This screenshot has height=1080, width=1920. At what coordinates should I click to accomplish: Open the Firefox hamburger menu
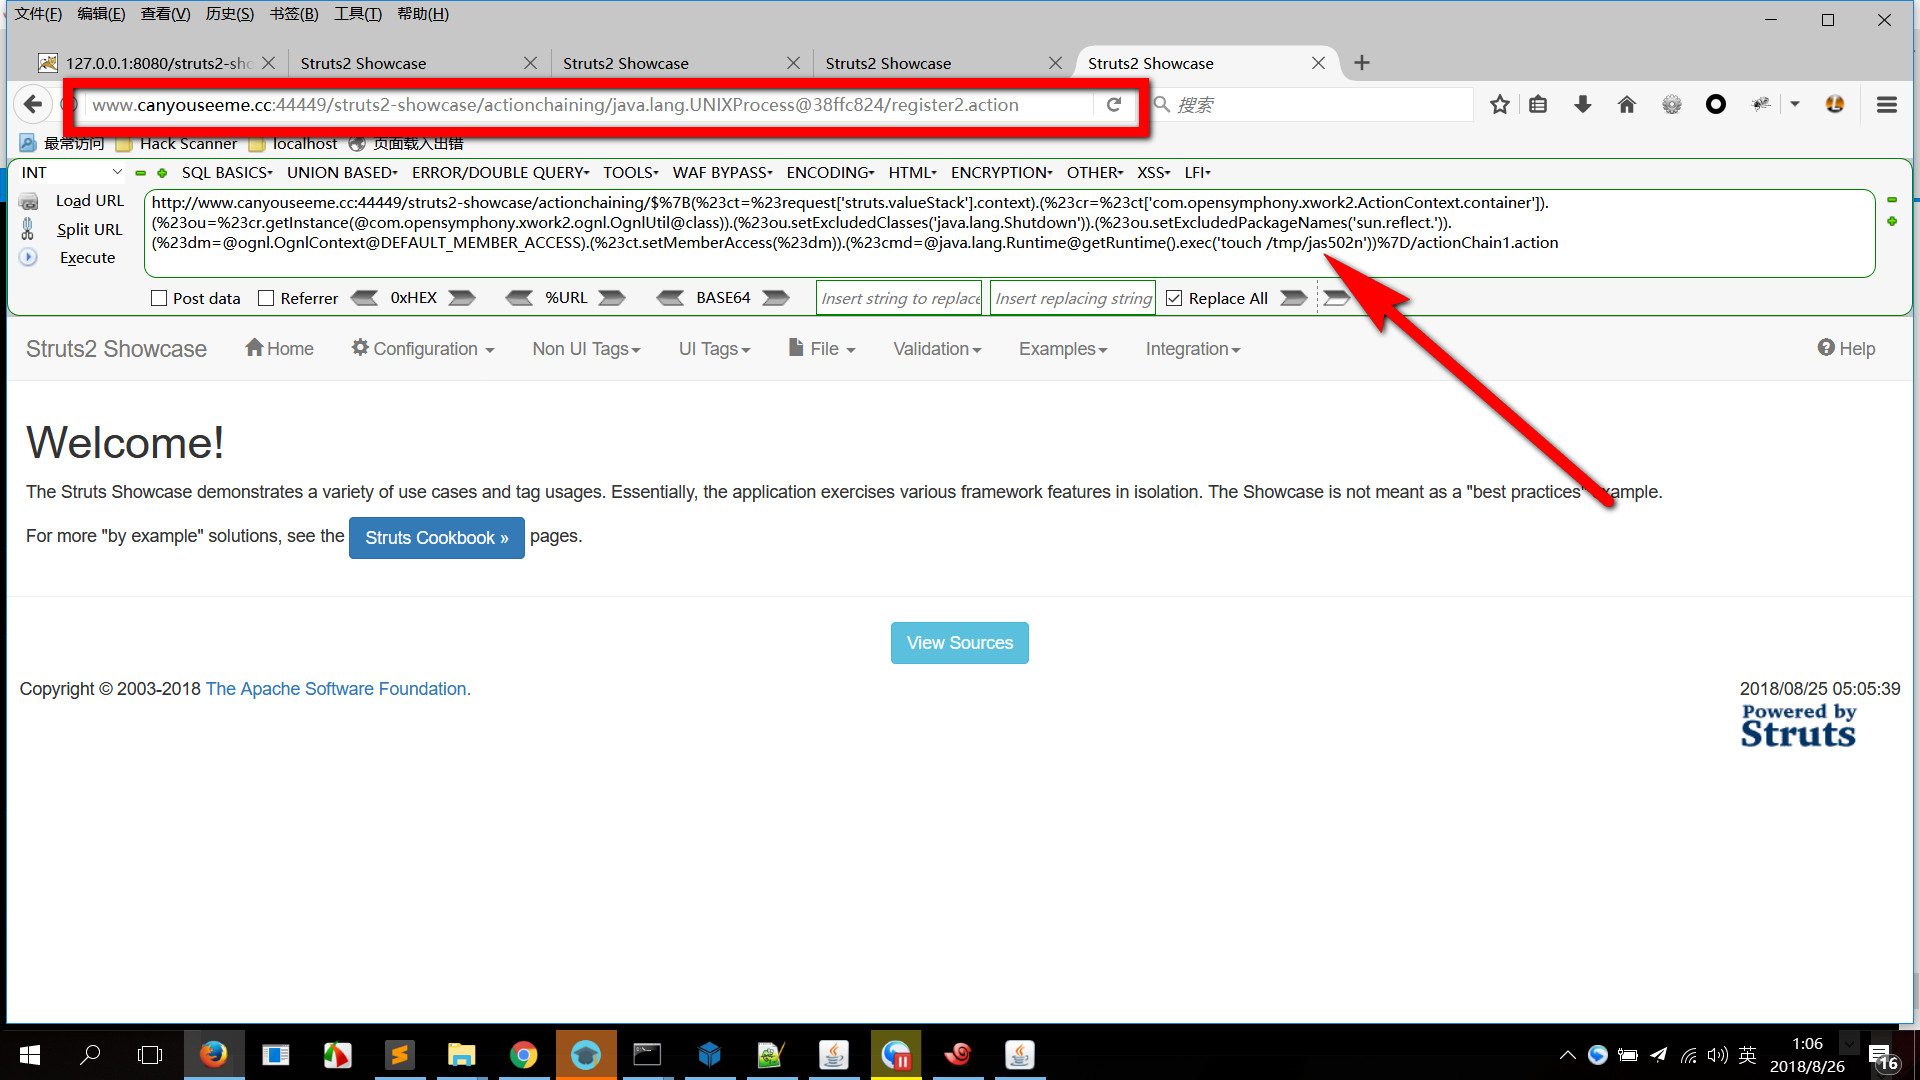click(1886, 105)
